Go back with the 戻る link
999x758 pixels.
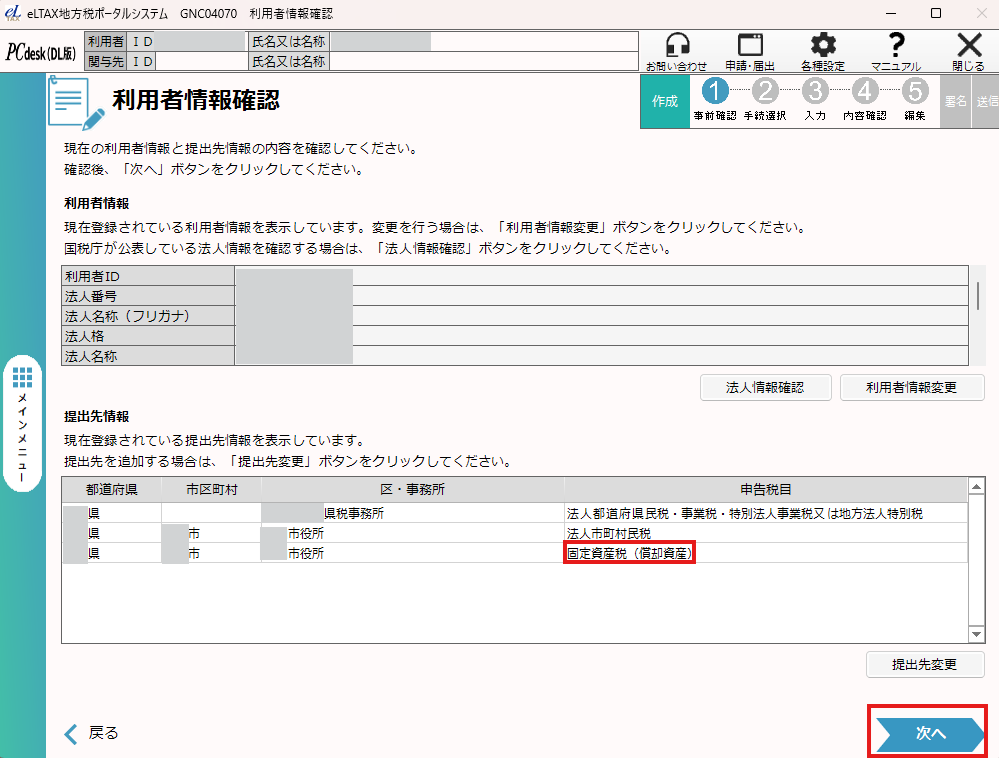92,733
